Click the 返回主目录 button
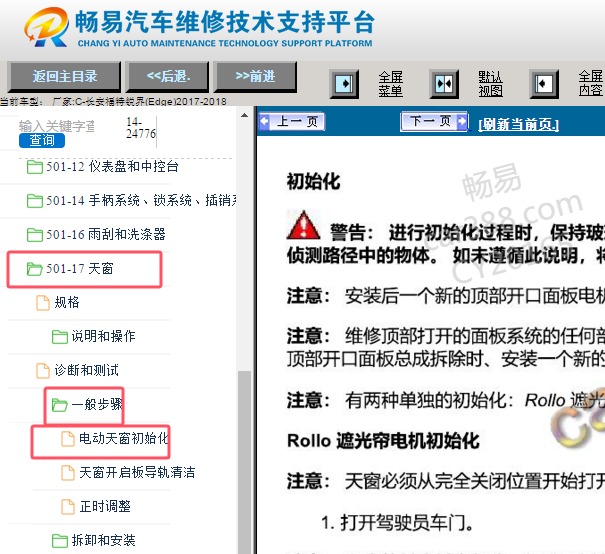 tap(64, 76)
